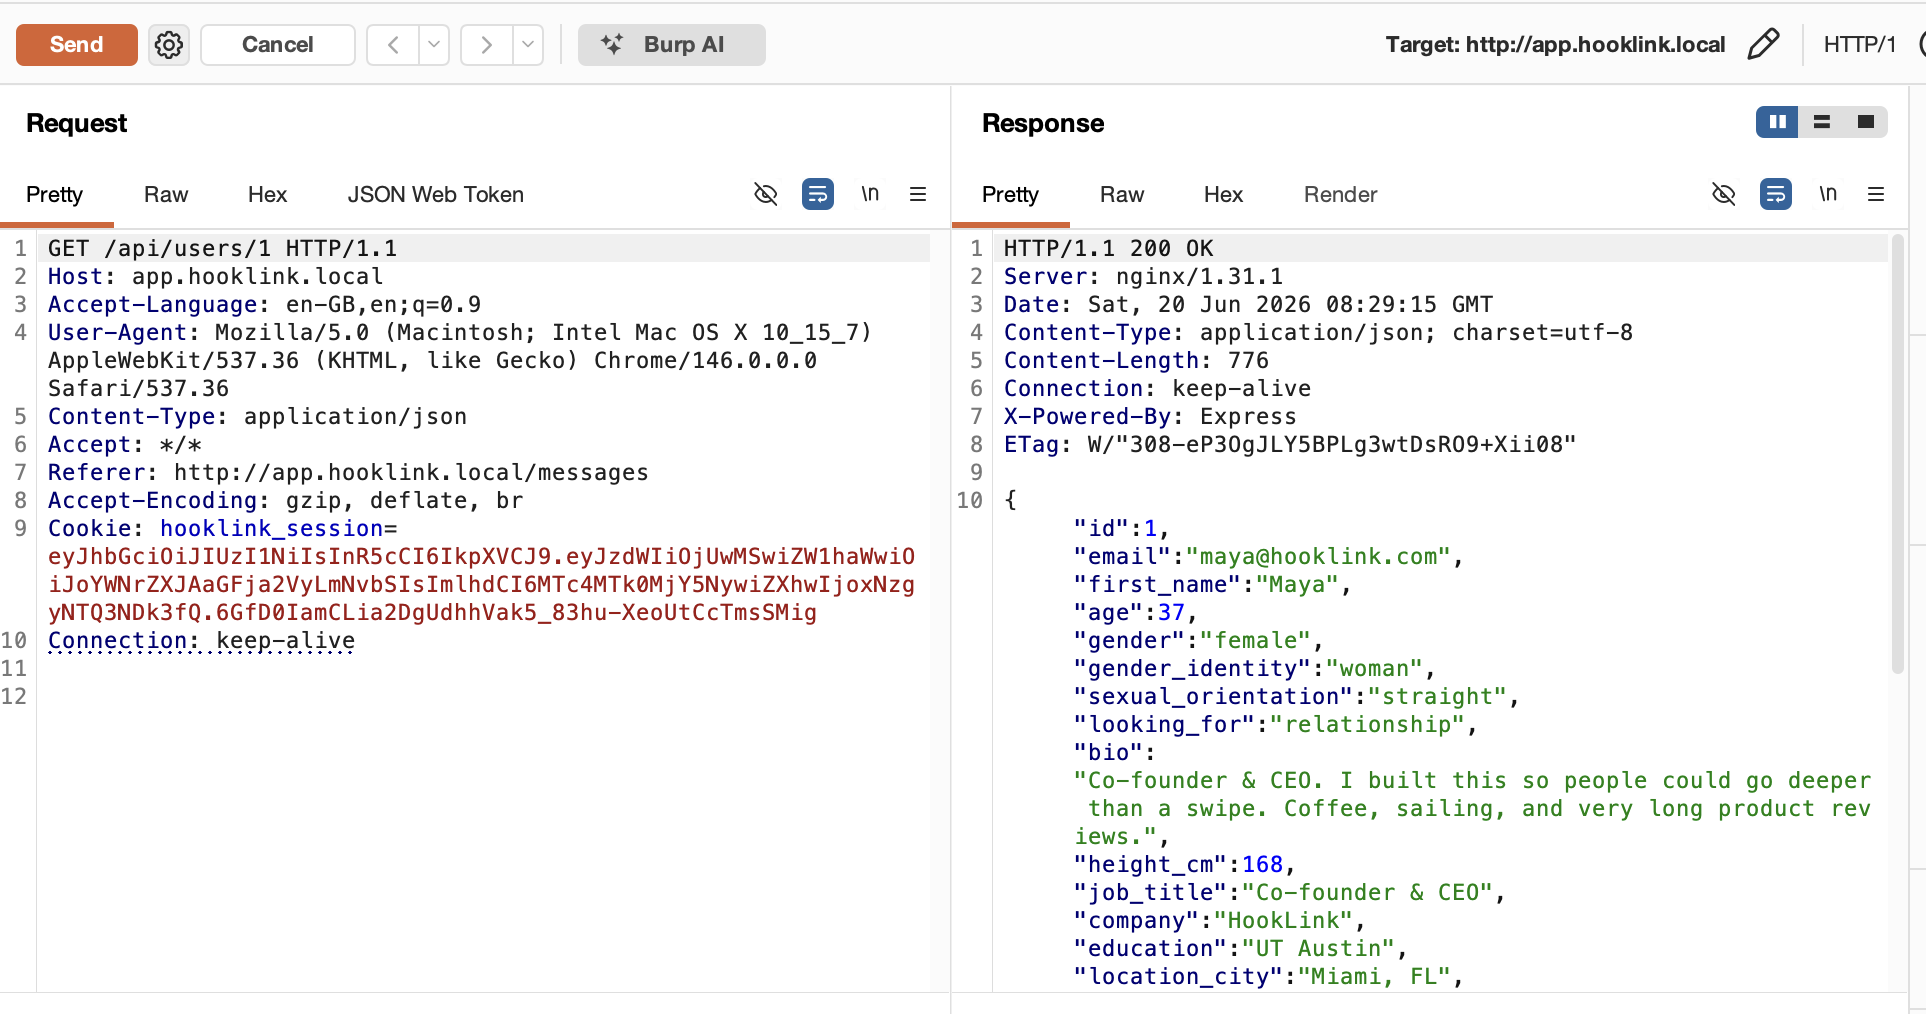Image resolution: width=1926 pixels, height=1014 pixels.
Task: Click the "job_title" Co-founder & CEO value
Action: tap(1367, 893)
